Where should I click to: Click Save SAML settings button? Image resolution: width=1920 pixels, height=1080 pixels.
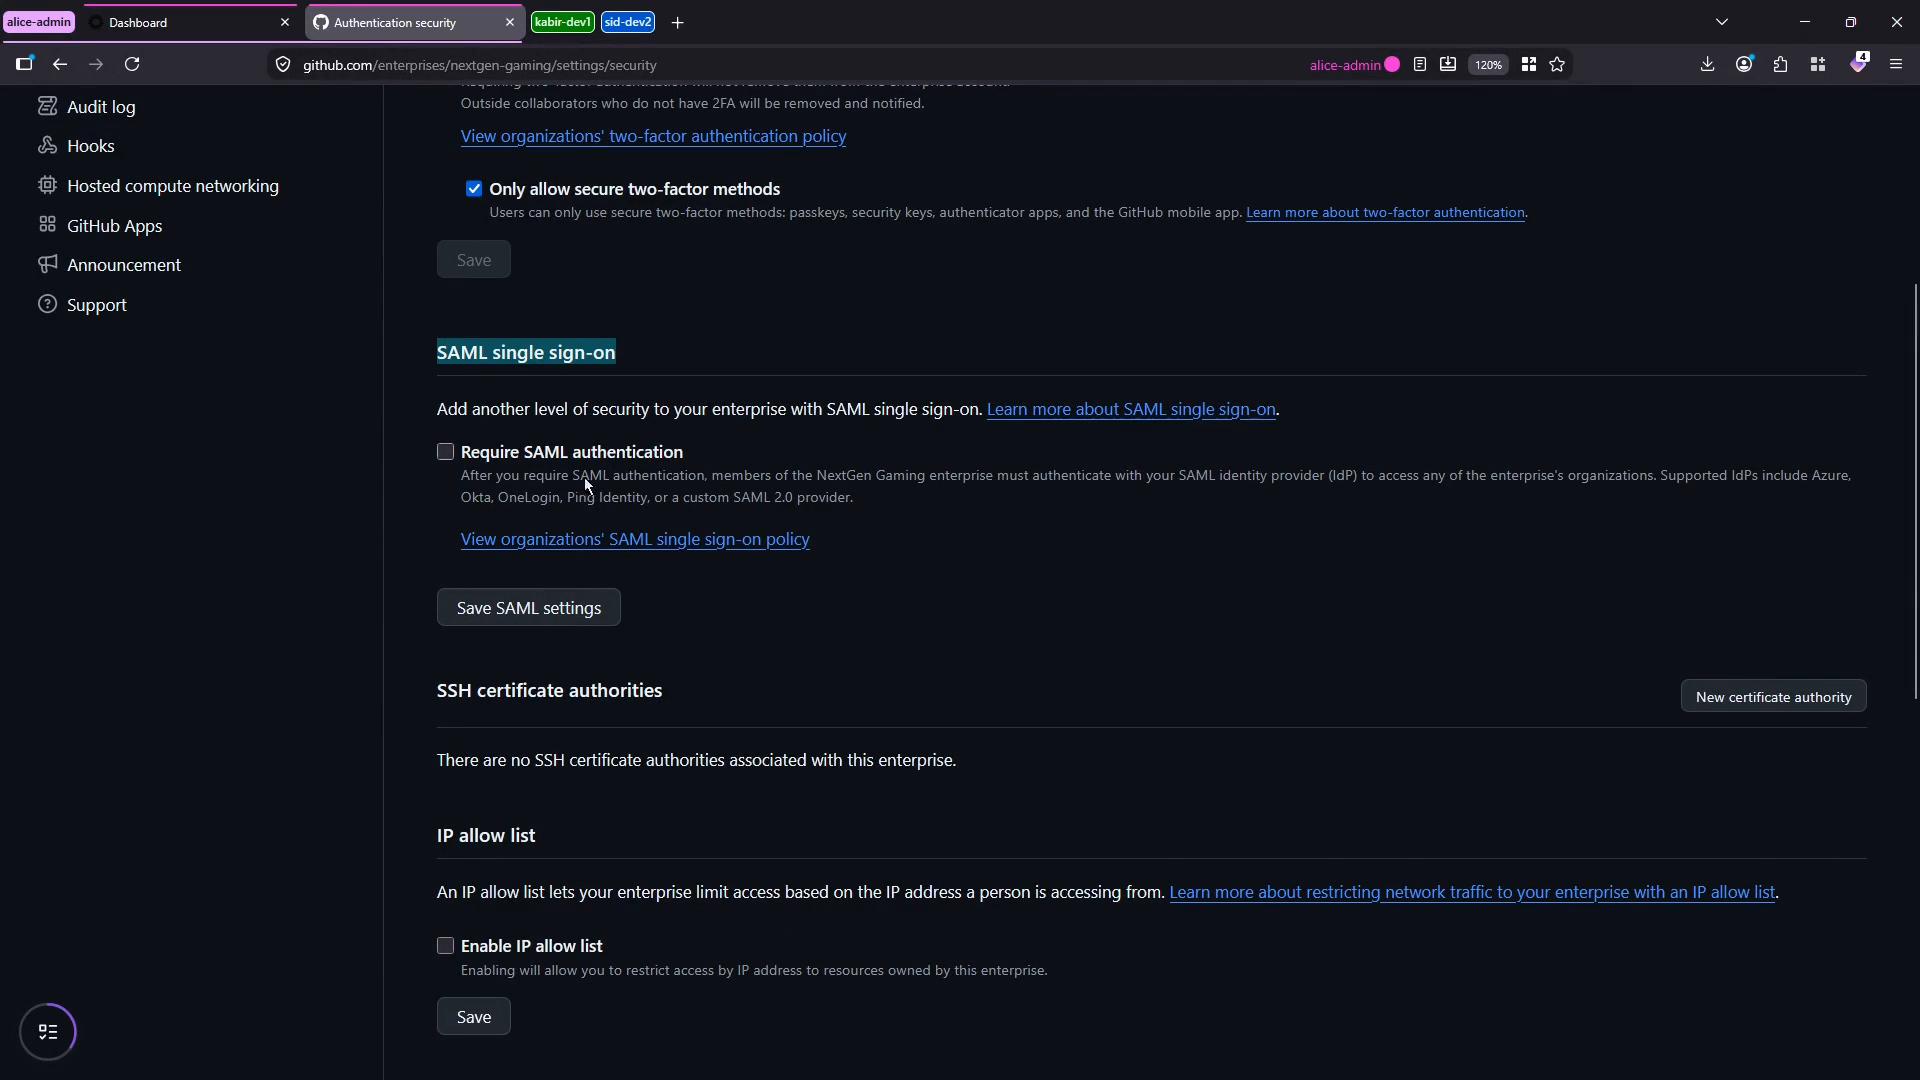(528, 608)
